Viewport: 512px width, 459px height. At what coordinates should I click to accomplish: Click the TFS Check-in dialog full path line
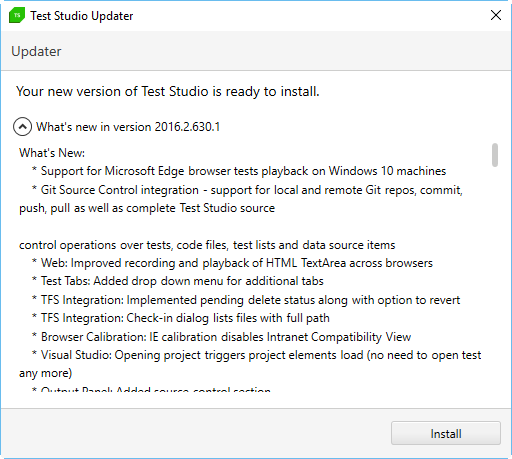(181, 318)
